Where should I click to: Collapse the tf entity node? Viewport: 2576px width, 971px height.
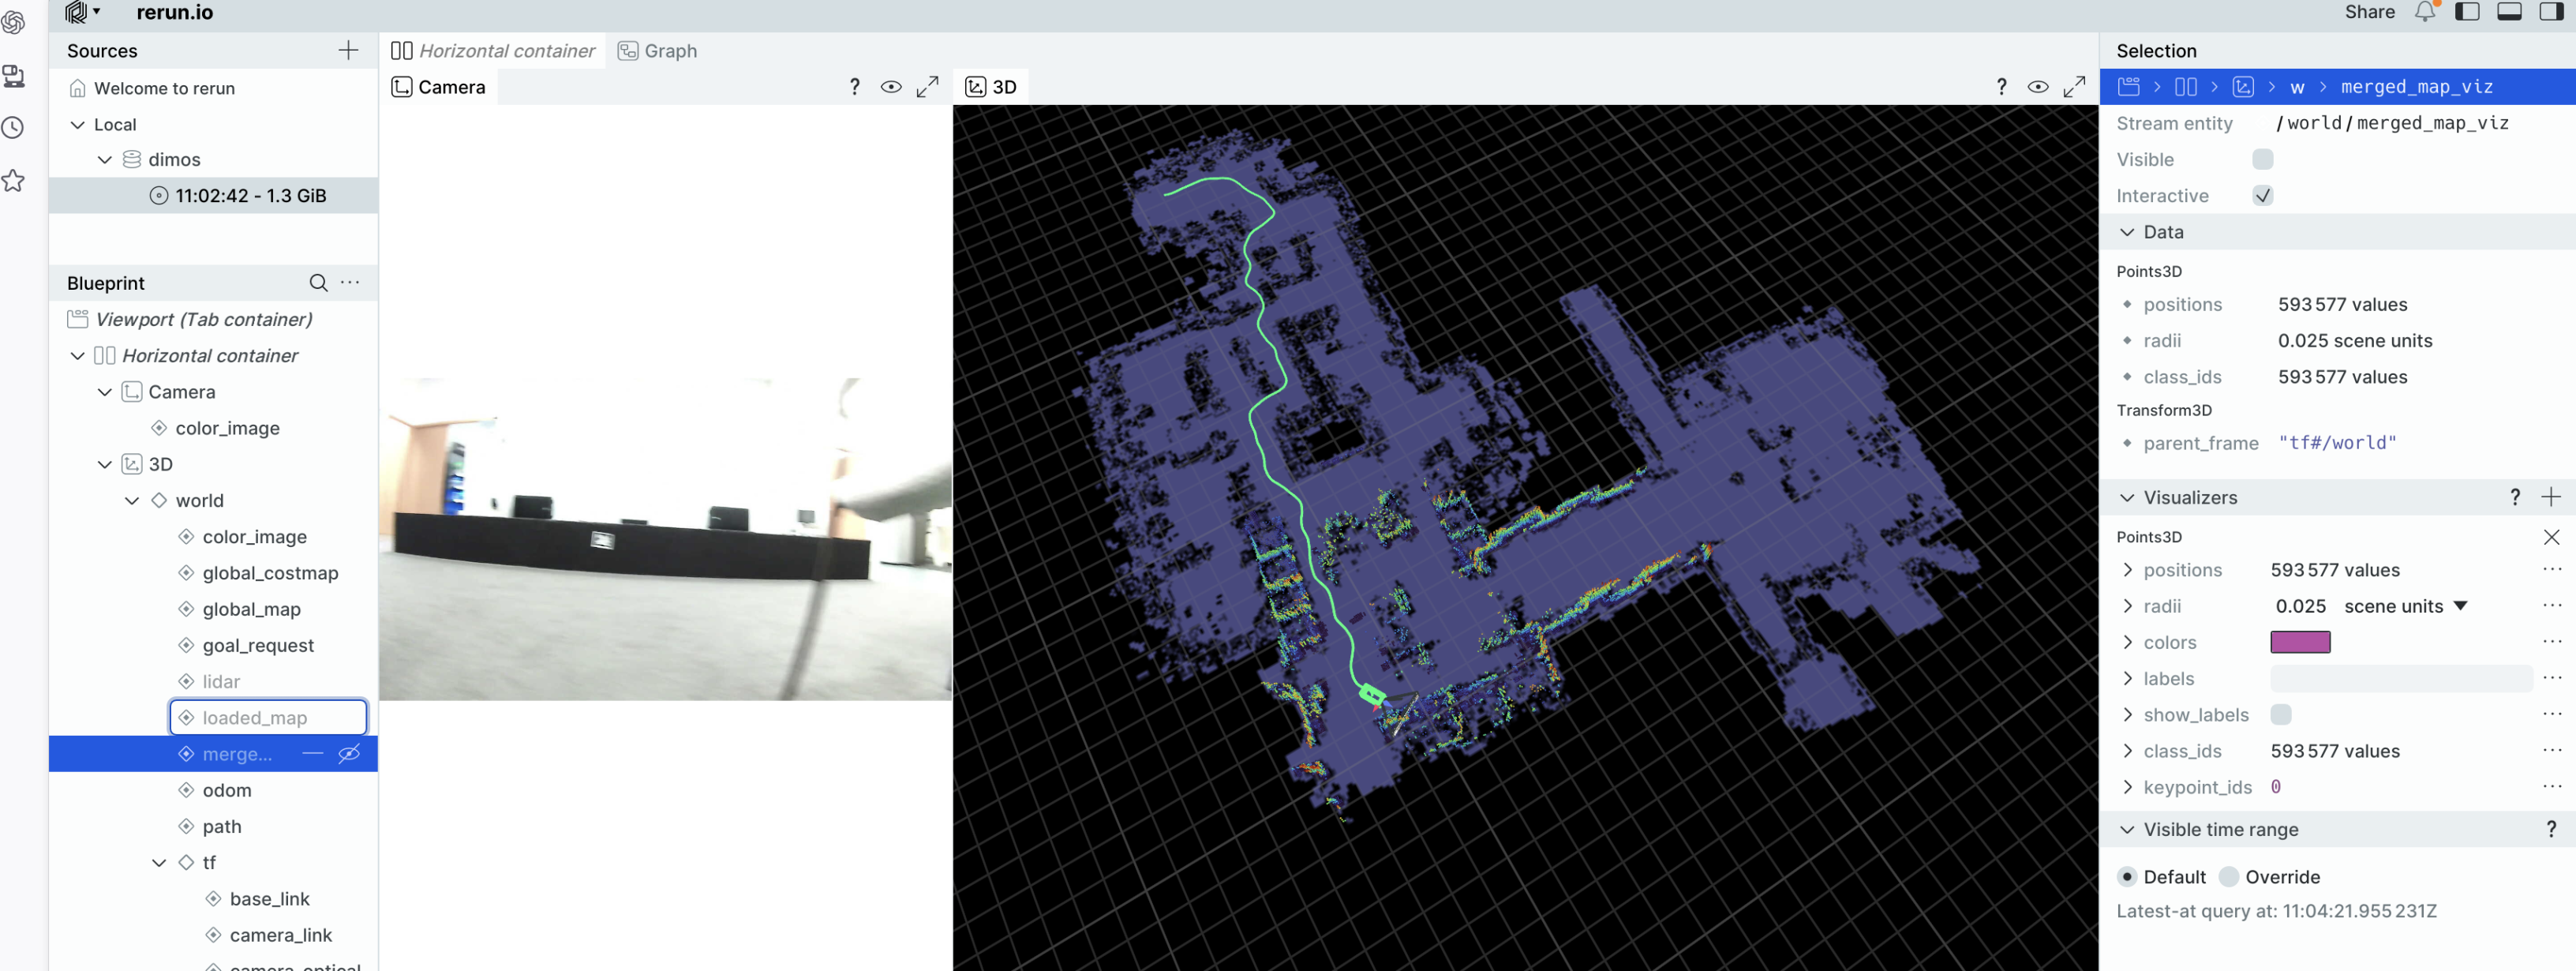coord(158,862)
